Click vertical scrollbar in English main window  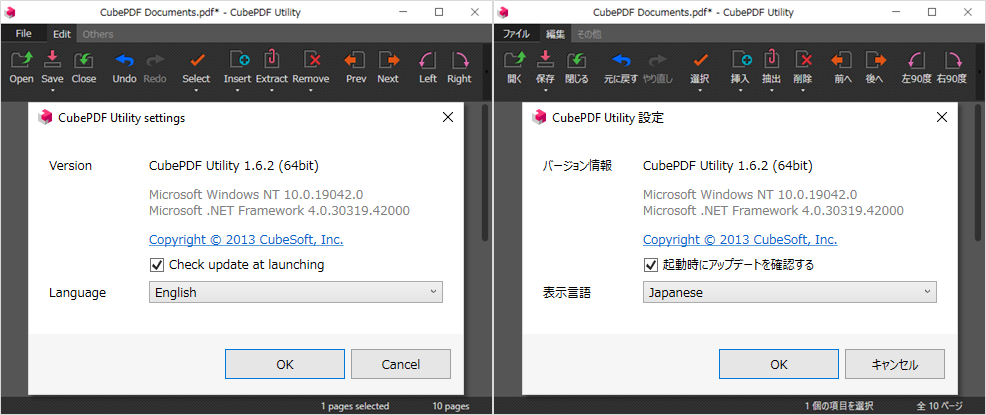pos(485,173)
